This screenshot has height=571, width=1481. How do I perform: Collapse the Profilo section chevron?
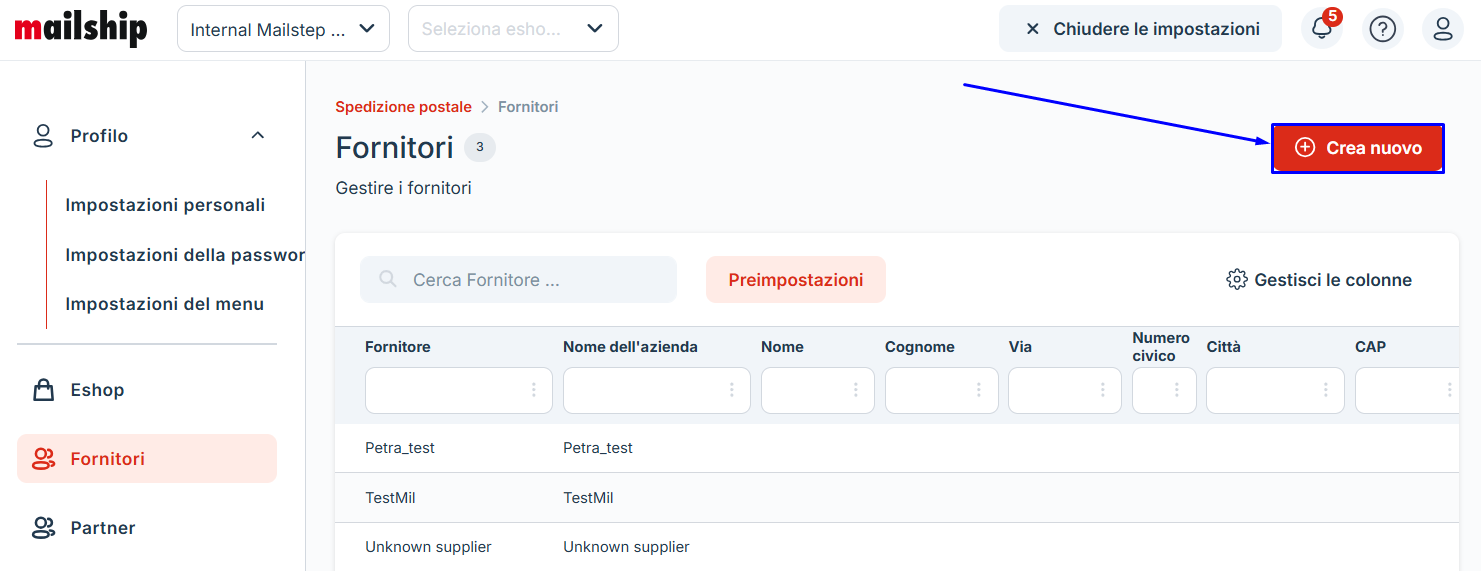(258, 135)
